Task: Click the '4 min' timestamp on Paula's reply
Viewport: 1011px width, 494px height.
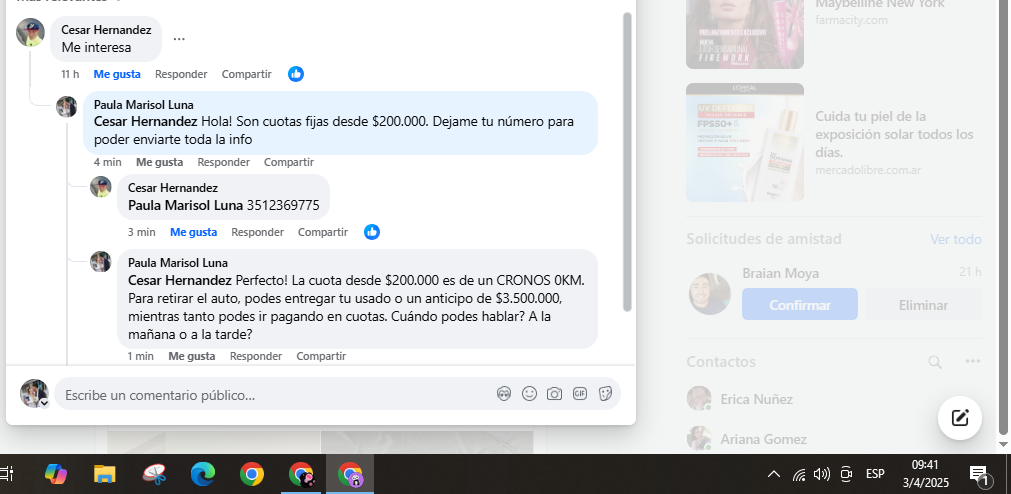Action: coord(108,163)
